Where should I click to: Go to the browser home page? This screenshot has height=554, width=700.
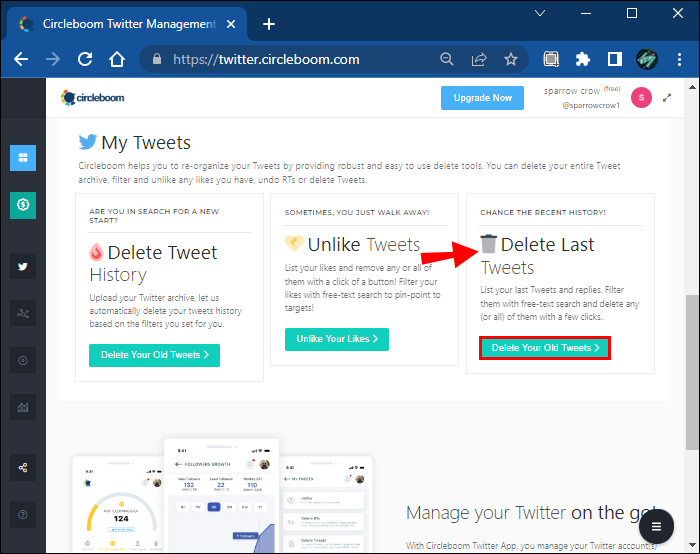(x=117, y=59)
